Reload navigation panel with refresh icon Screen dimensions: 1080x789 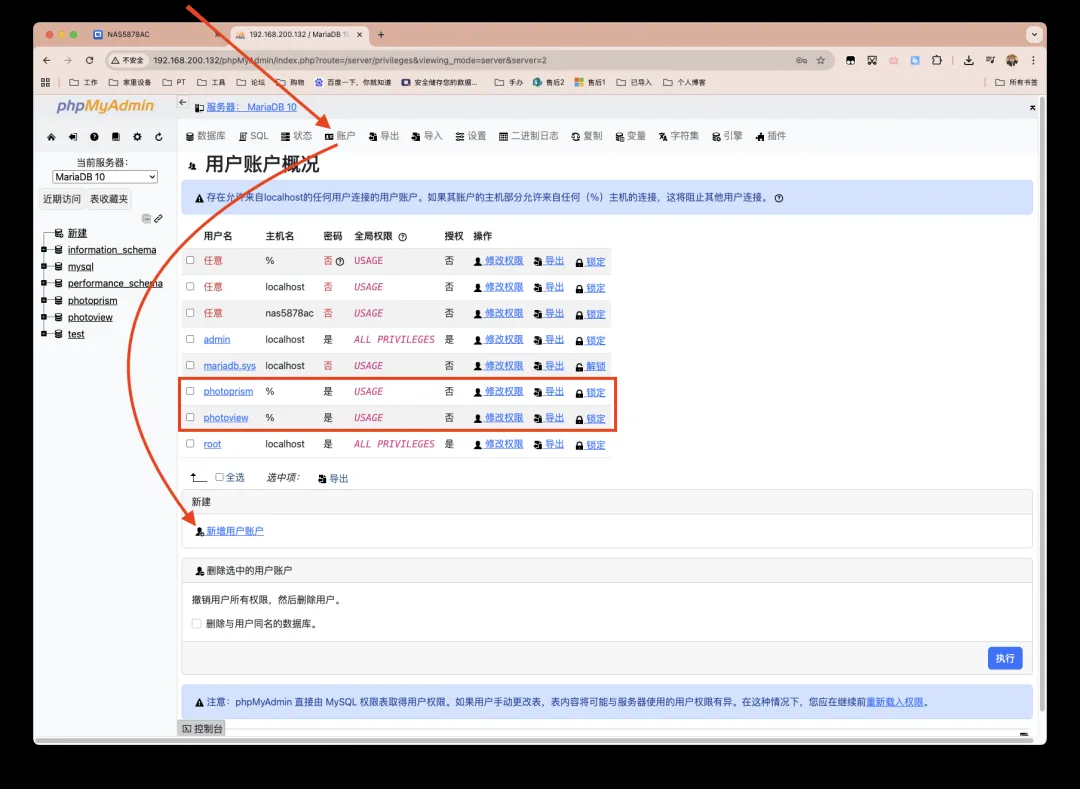pos(158,137)
